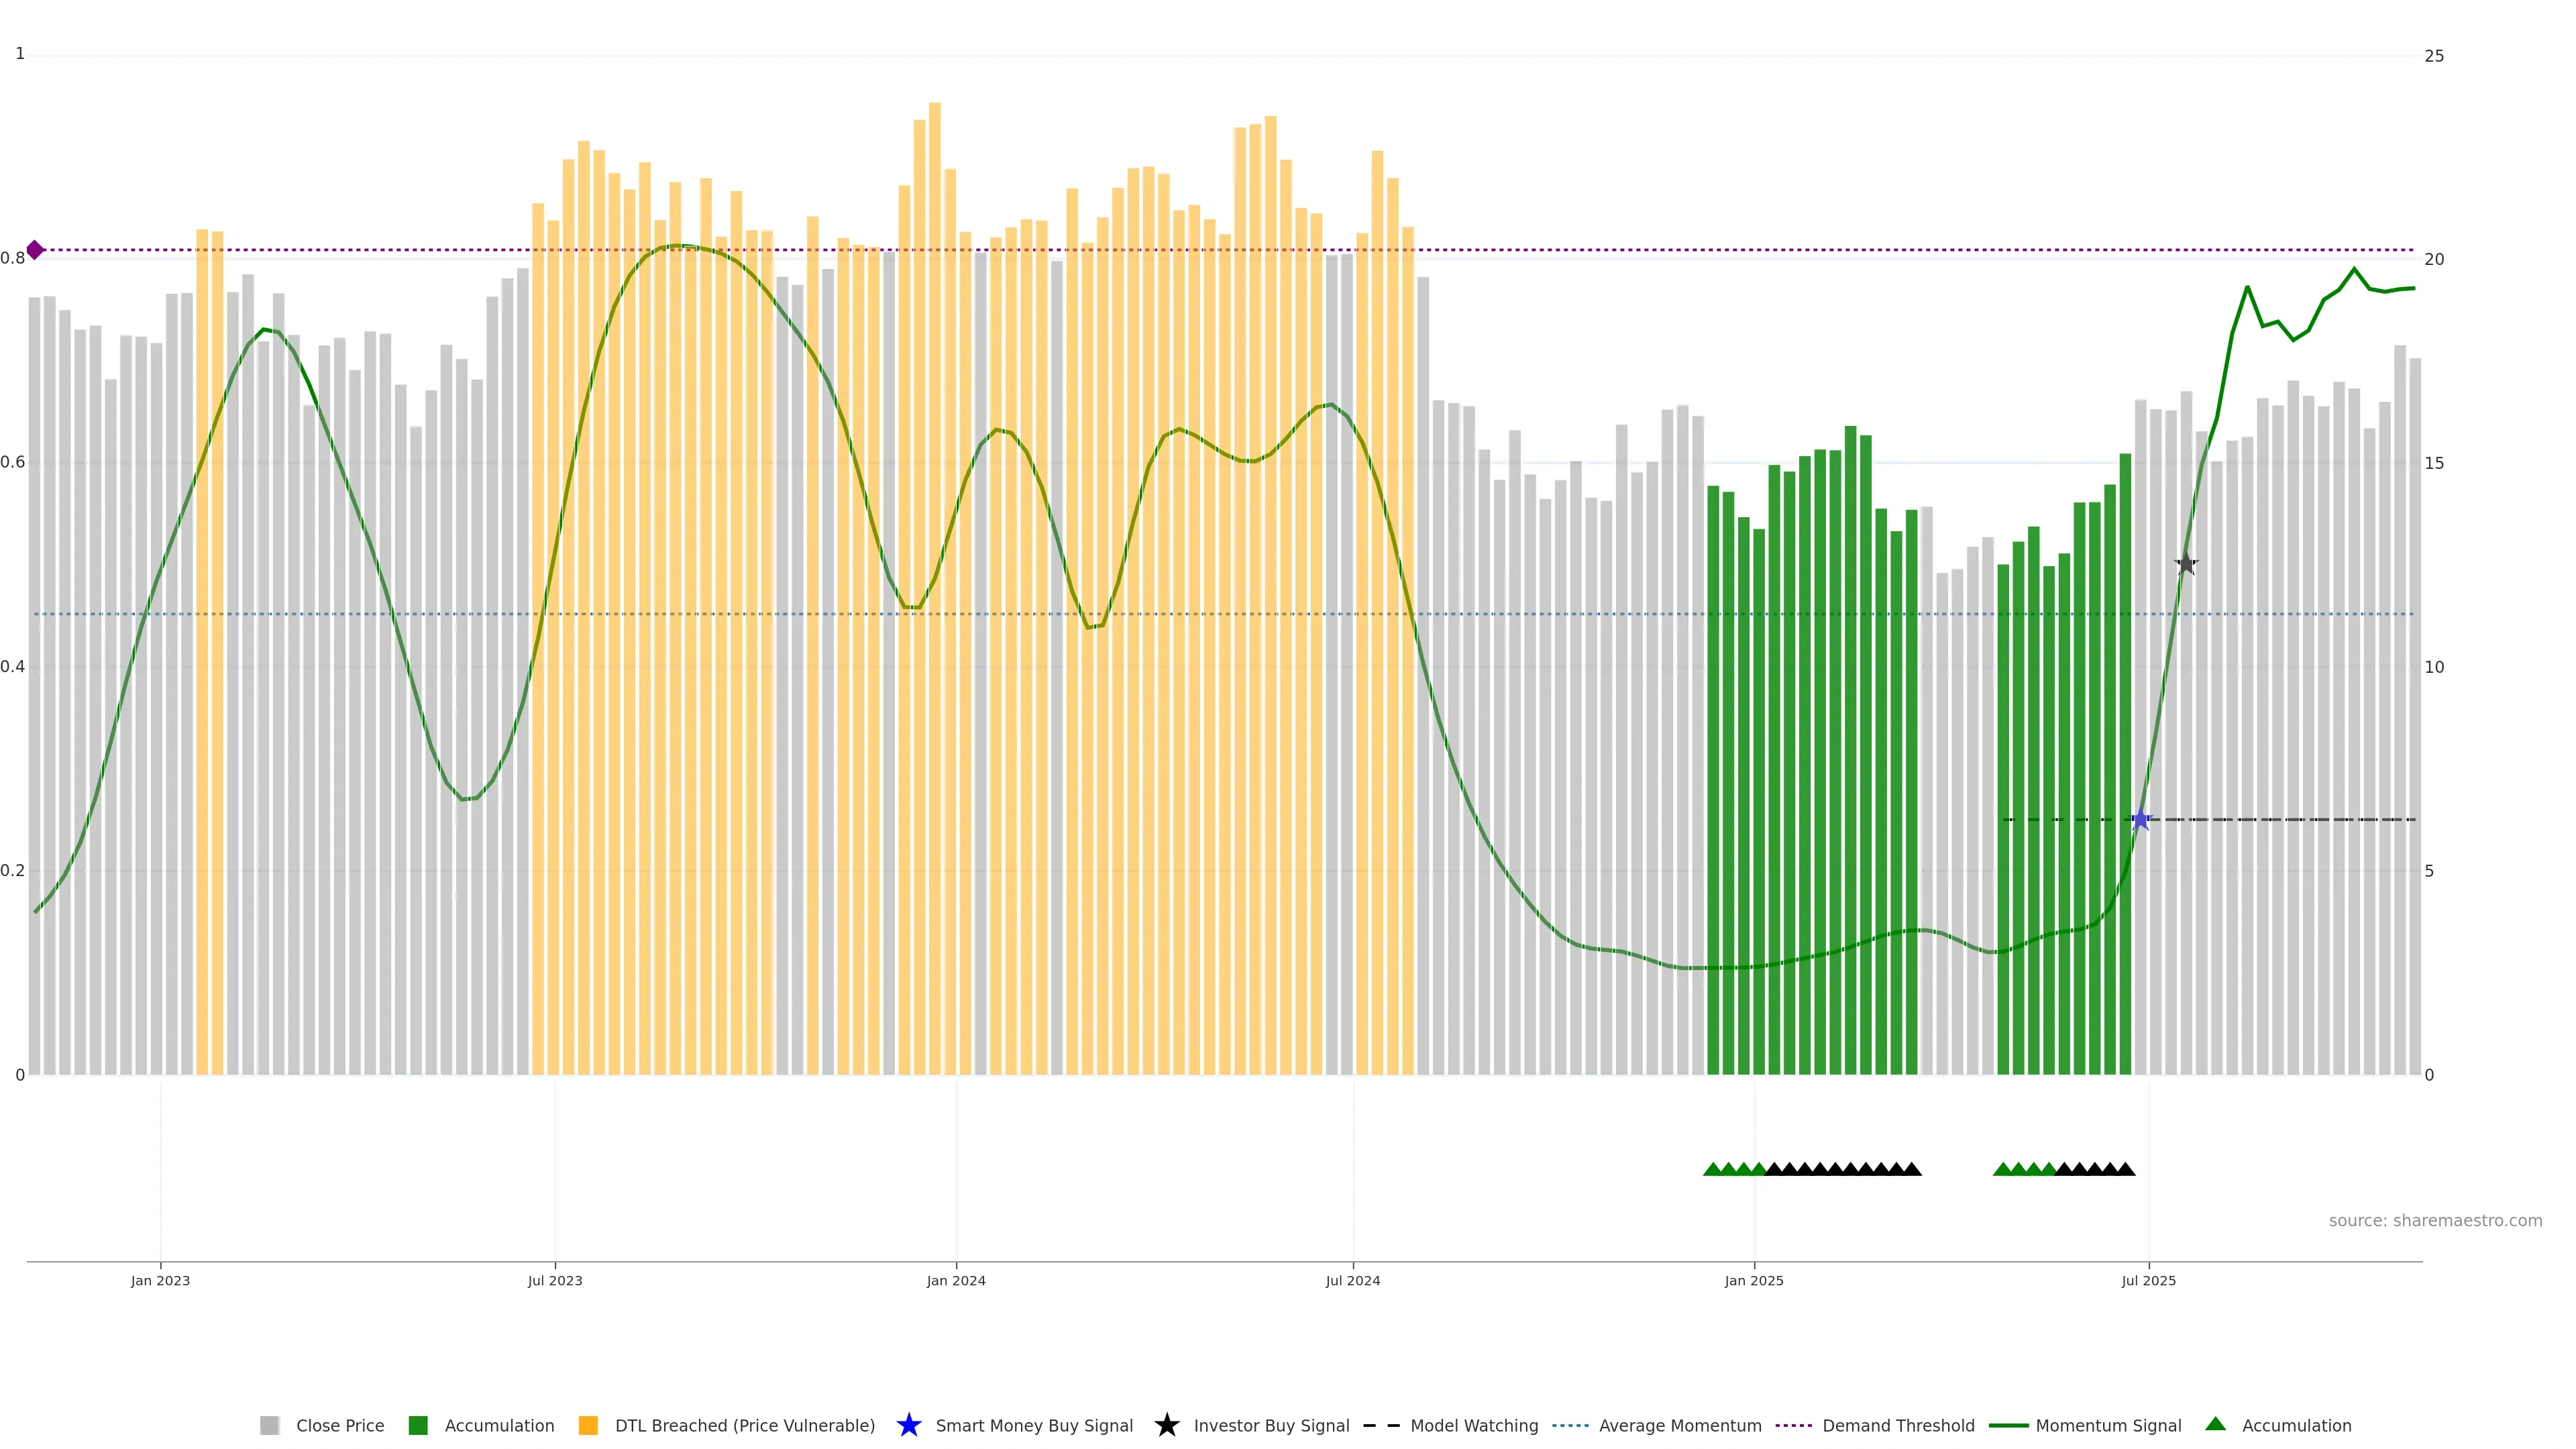The width and height of the screenshot is (2576, 1449).
Task: Click the orange DTL Breached swatch
Action: (588, 1425)
